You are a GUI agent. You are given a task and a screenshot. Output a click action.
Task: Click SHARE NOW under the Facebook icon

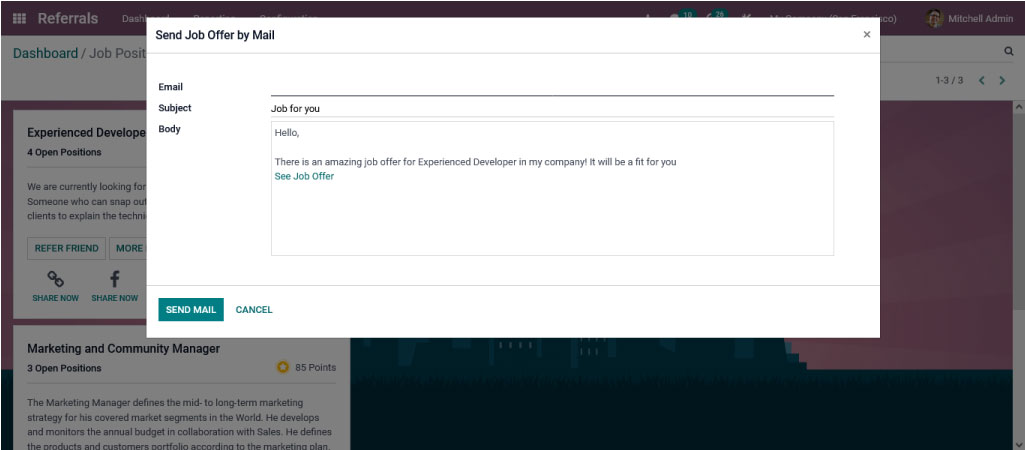[114, 298]
